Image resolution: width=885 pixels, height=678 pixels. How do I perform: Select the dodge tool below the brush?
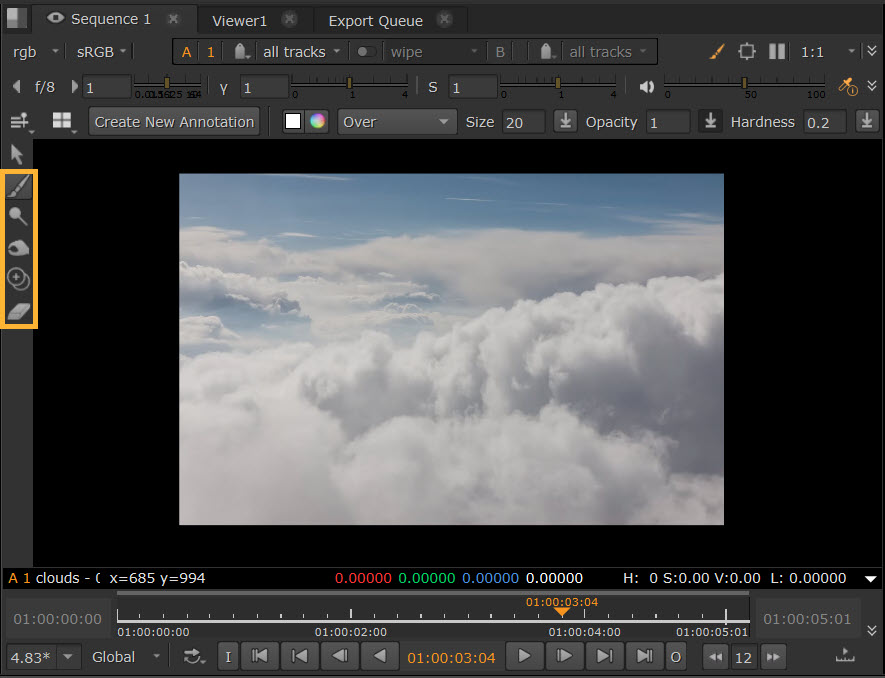point(19,216)
